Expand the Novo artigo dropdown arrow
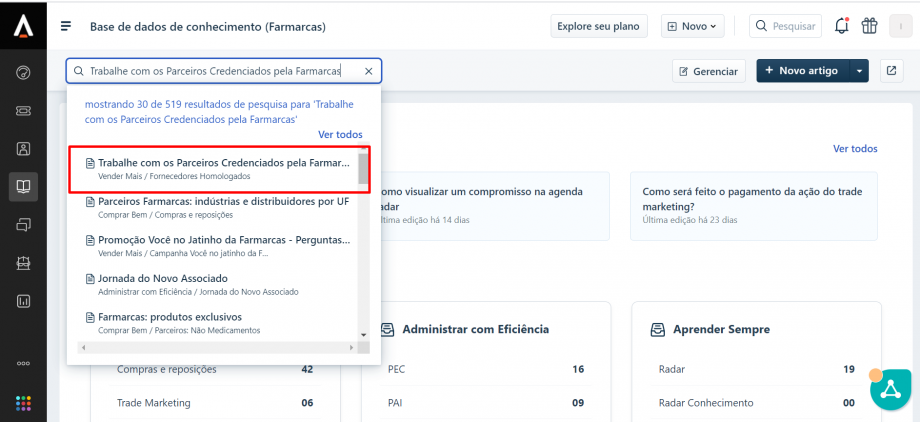920x422 pixels. [x=860, y=71]
